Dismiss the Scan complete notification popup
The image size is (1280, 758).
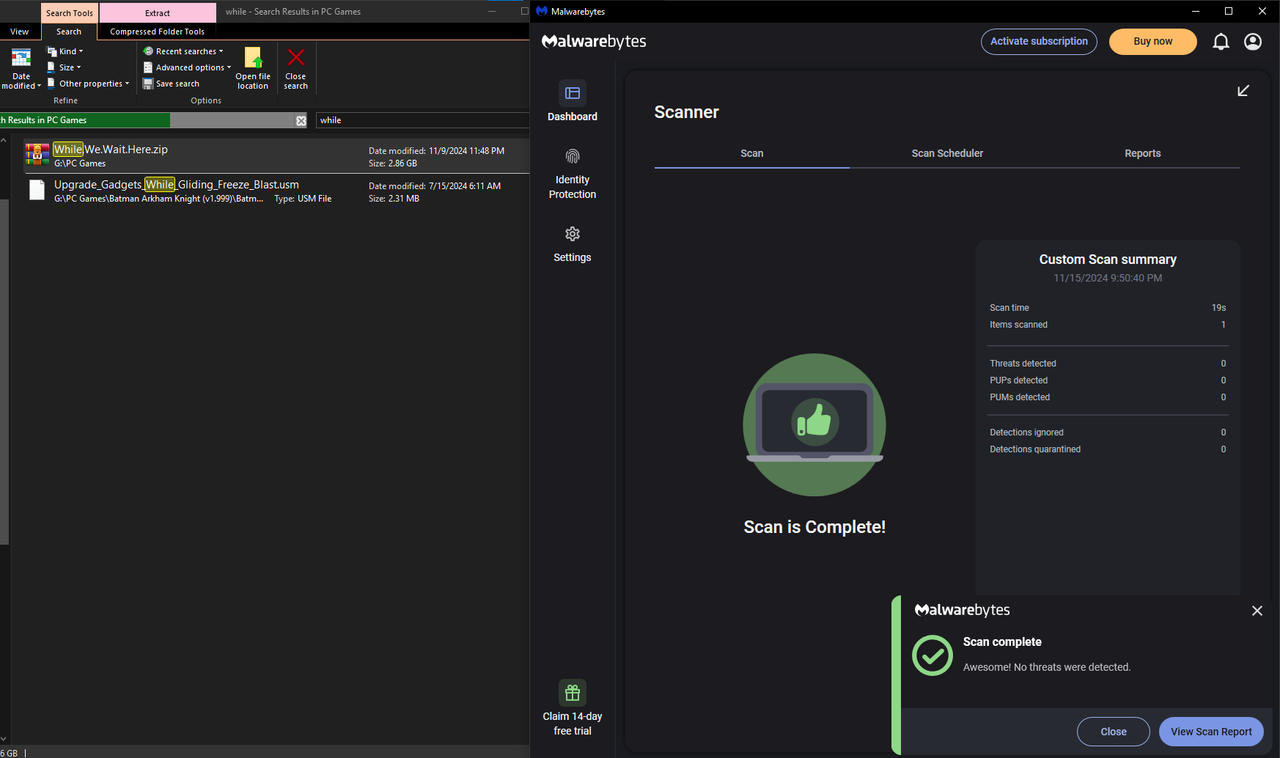click(1257, 611)
